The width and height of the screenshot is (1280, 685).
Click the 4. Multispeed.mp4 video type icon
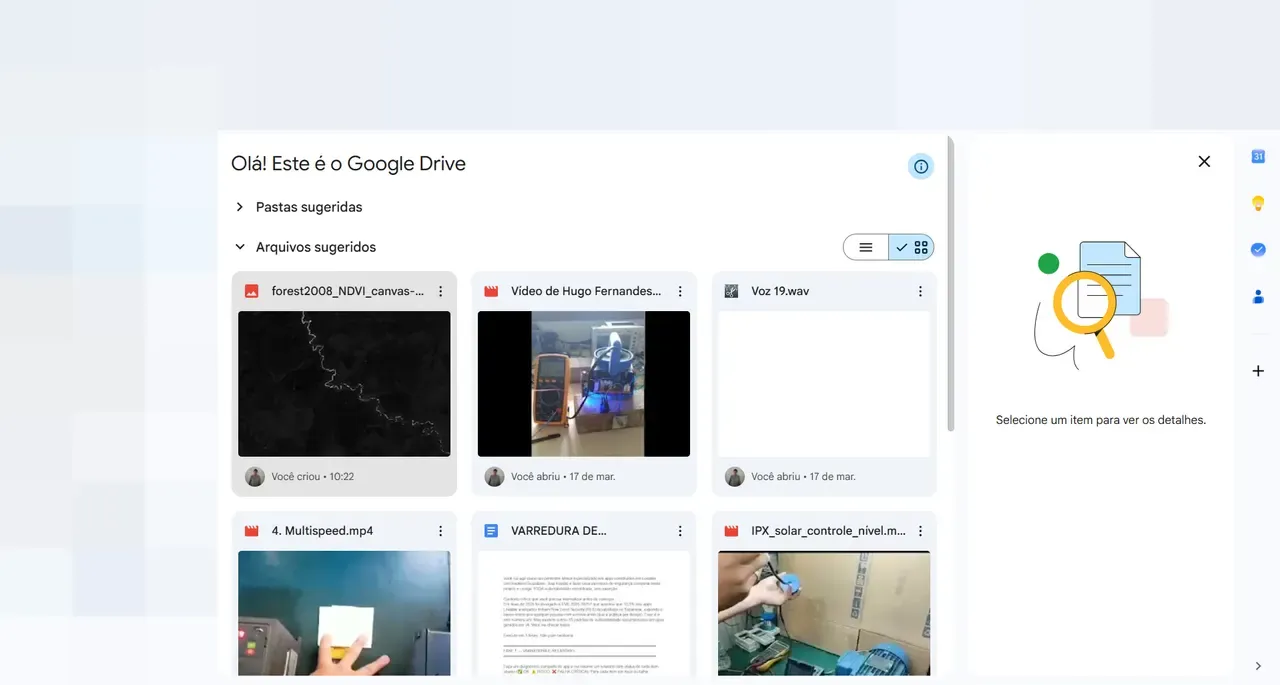(x=252, y=531)
